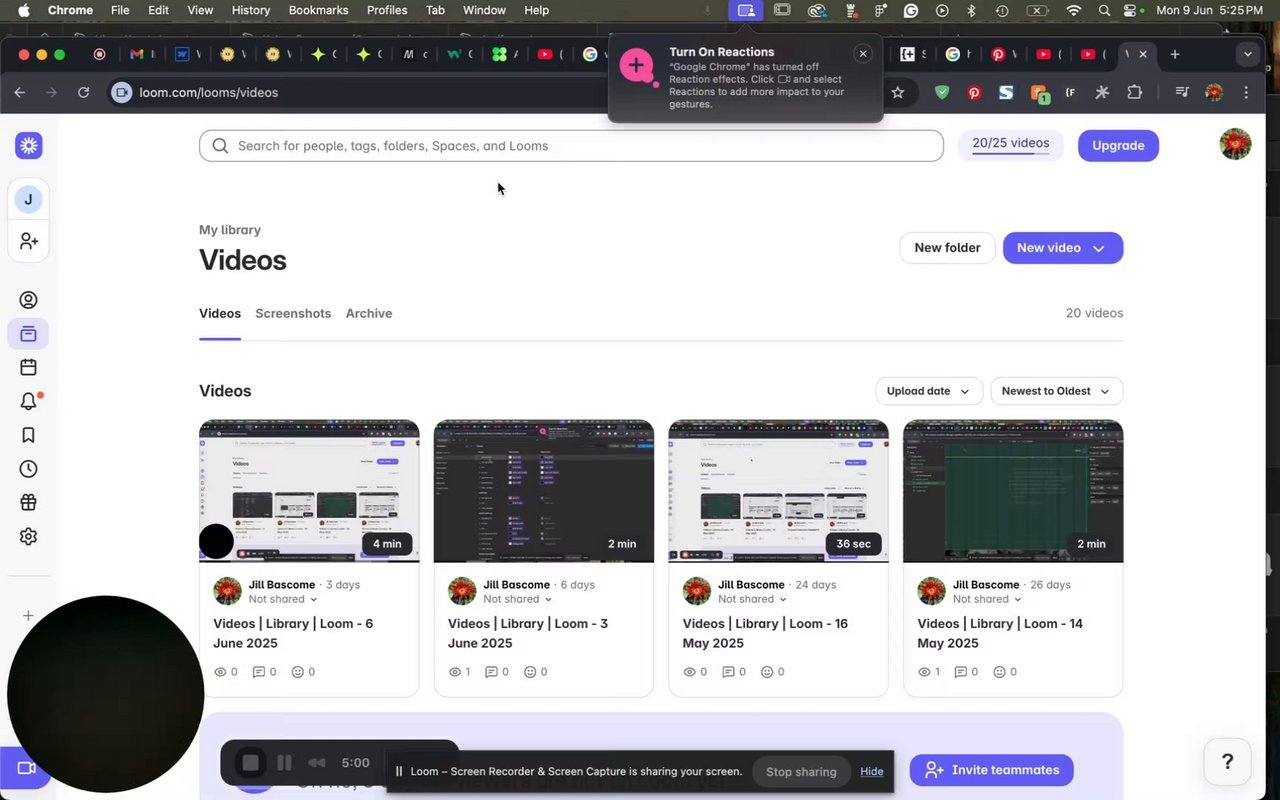1280x800 pixels.
Task: Open the profile sidebar icon
Action: click(x=28, y=300)
